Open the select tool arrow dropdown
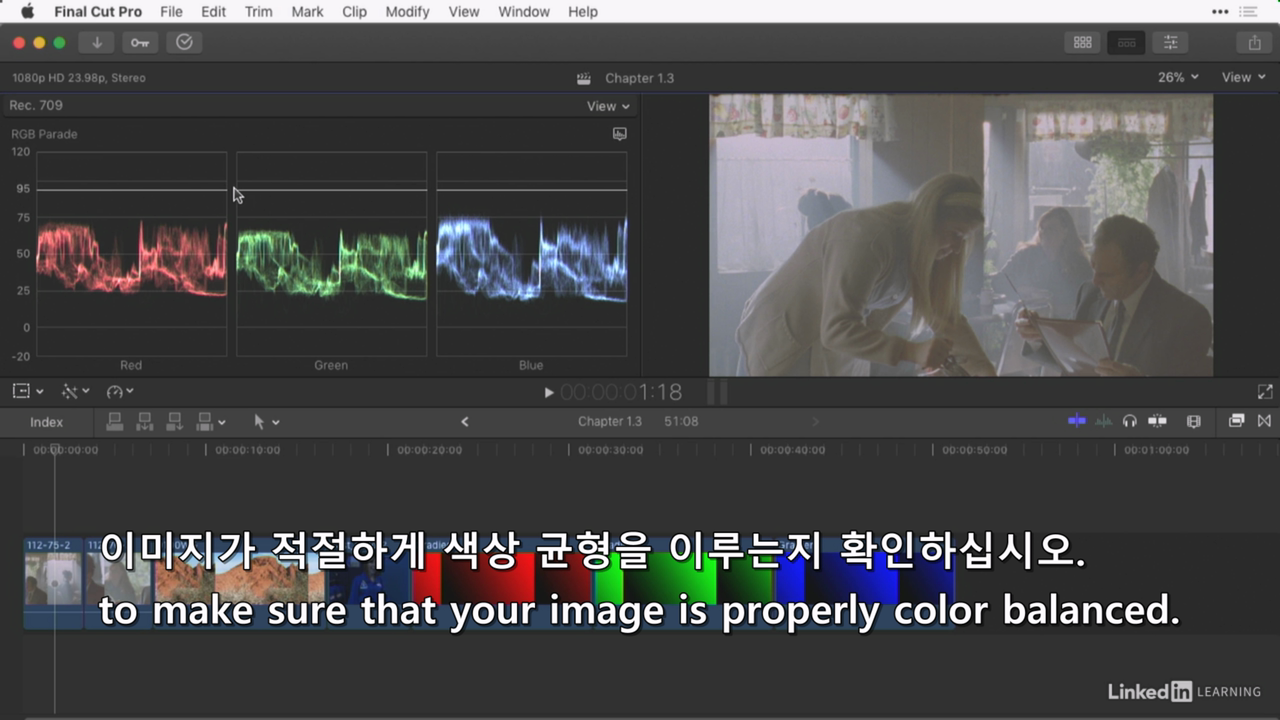Viewport: 1280px width, 720px height. tap(266, 422)
